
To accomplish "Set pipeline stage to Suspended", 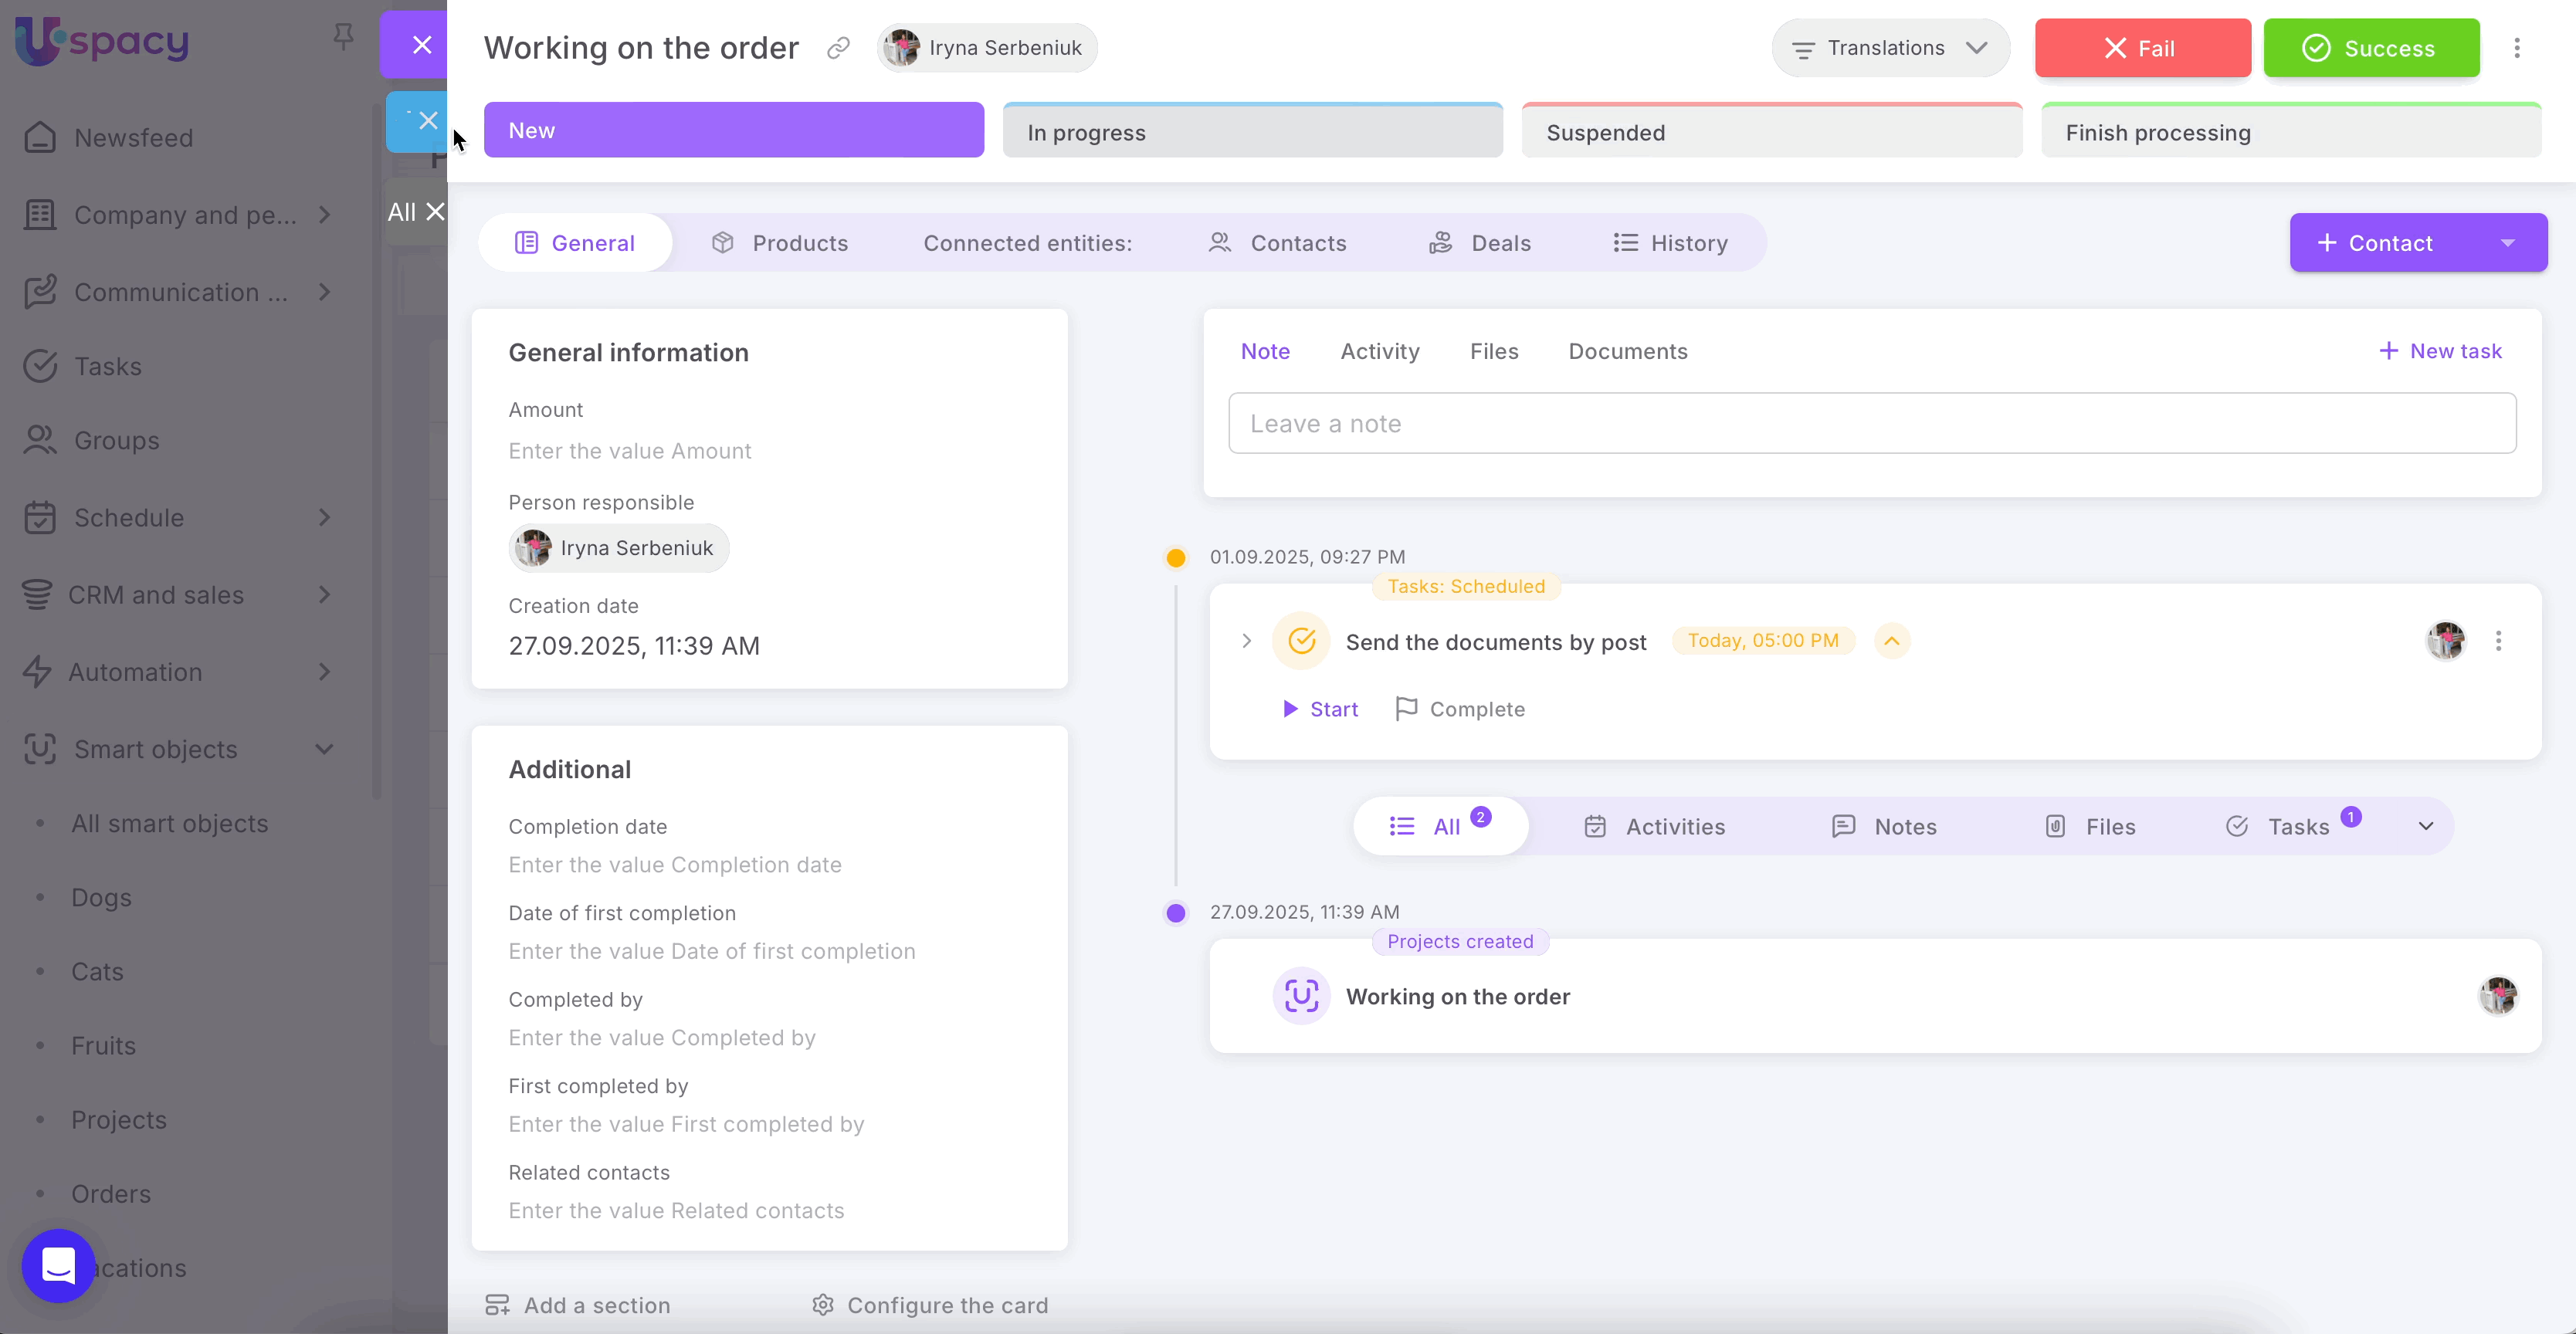I will 1771,130.
